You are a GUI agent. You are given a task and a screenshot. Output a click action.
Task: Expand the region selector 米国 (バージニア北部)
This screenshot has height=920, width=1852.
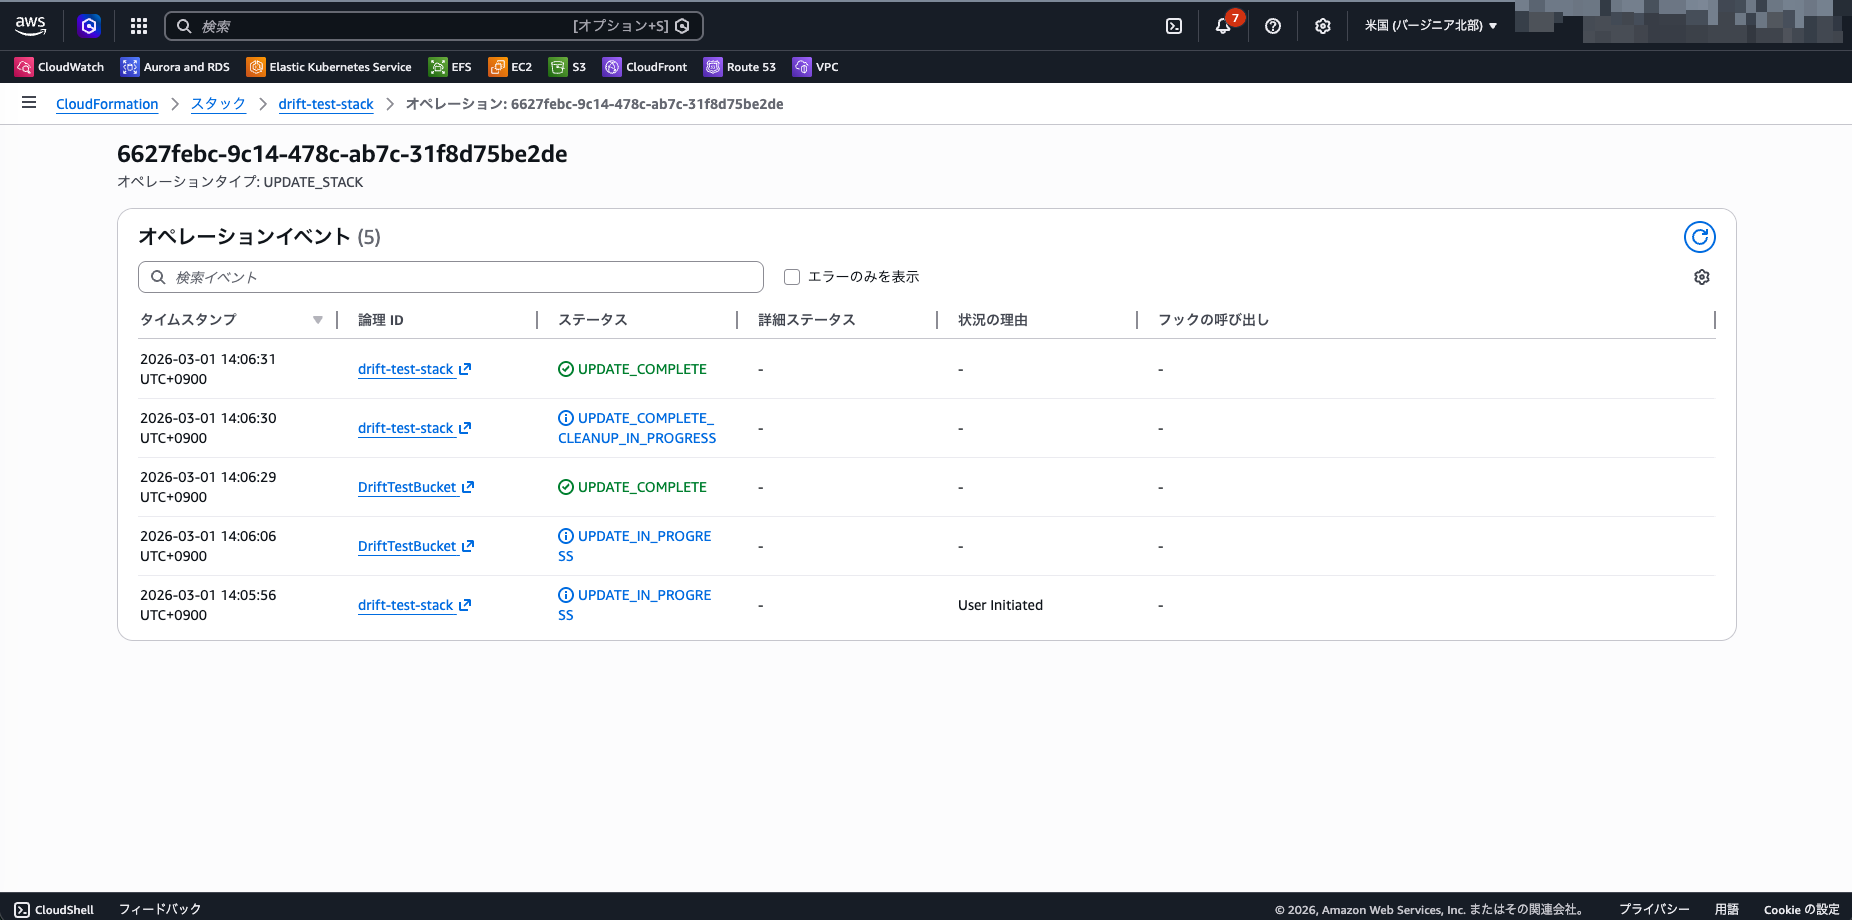pos(1430,26)
